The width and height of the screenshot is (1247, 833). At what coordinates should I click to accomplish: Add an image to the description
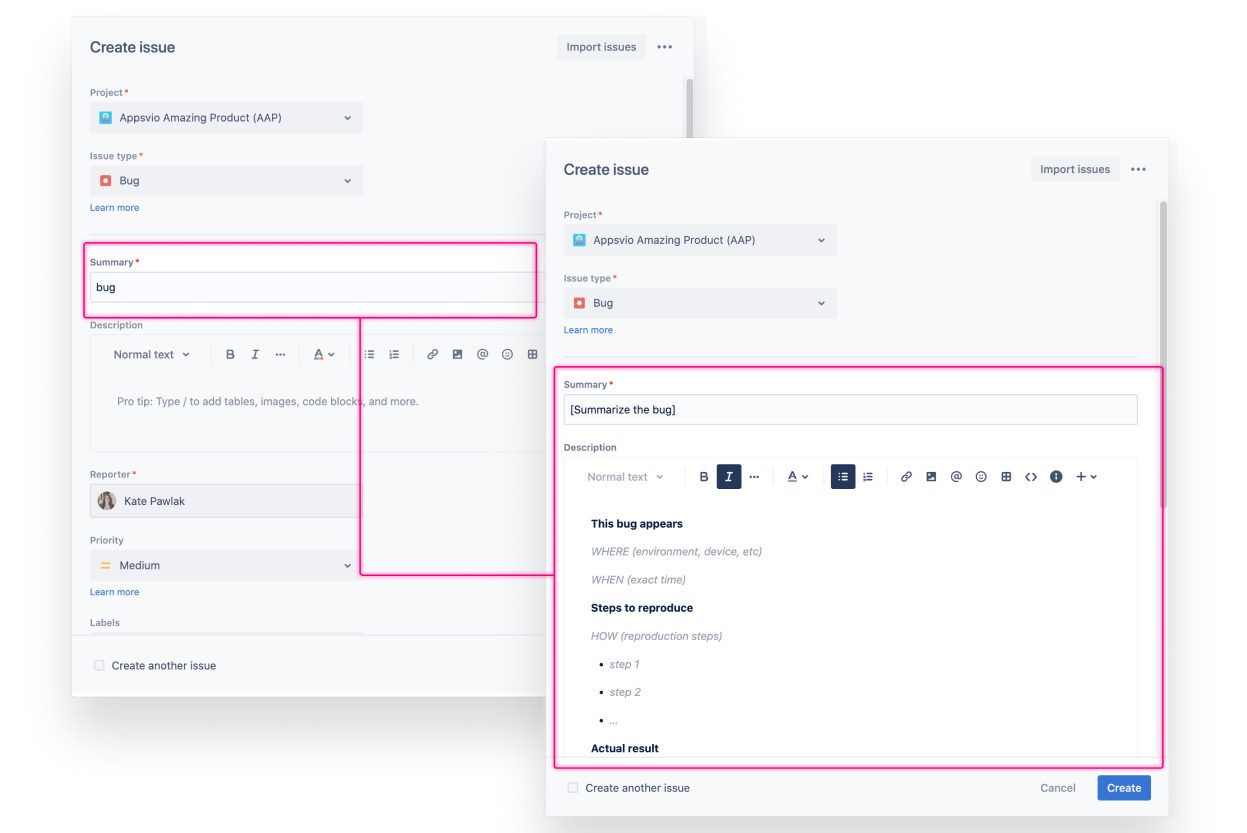[931, 476]
